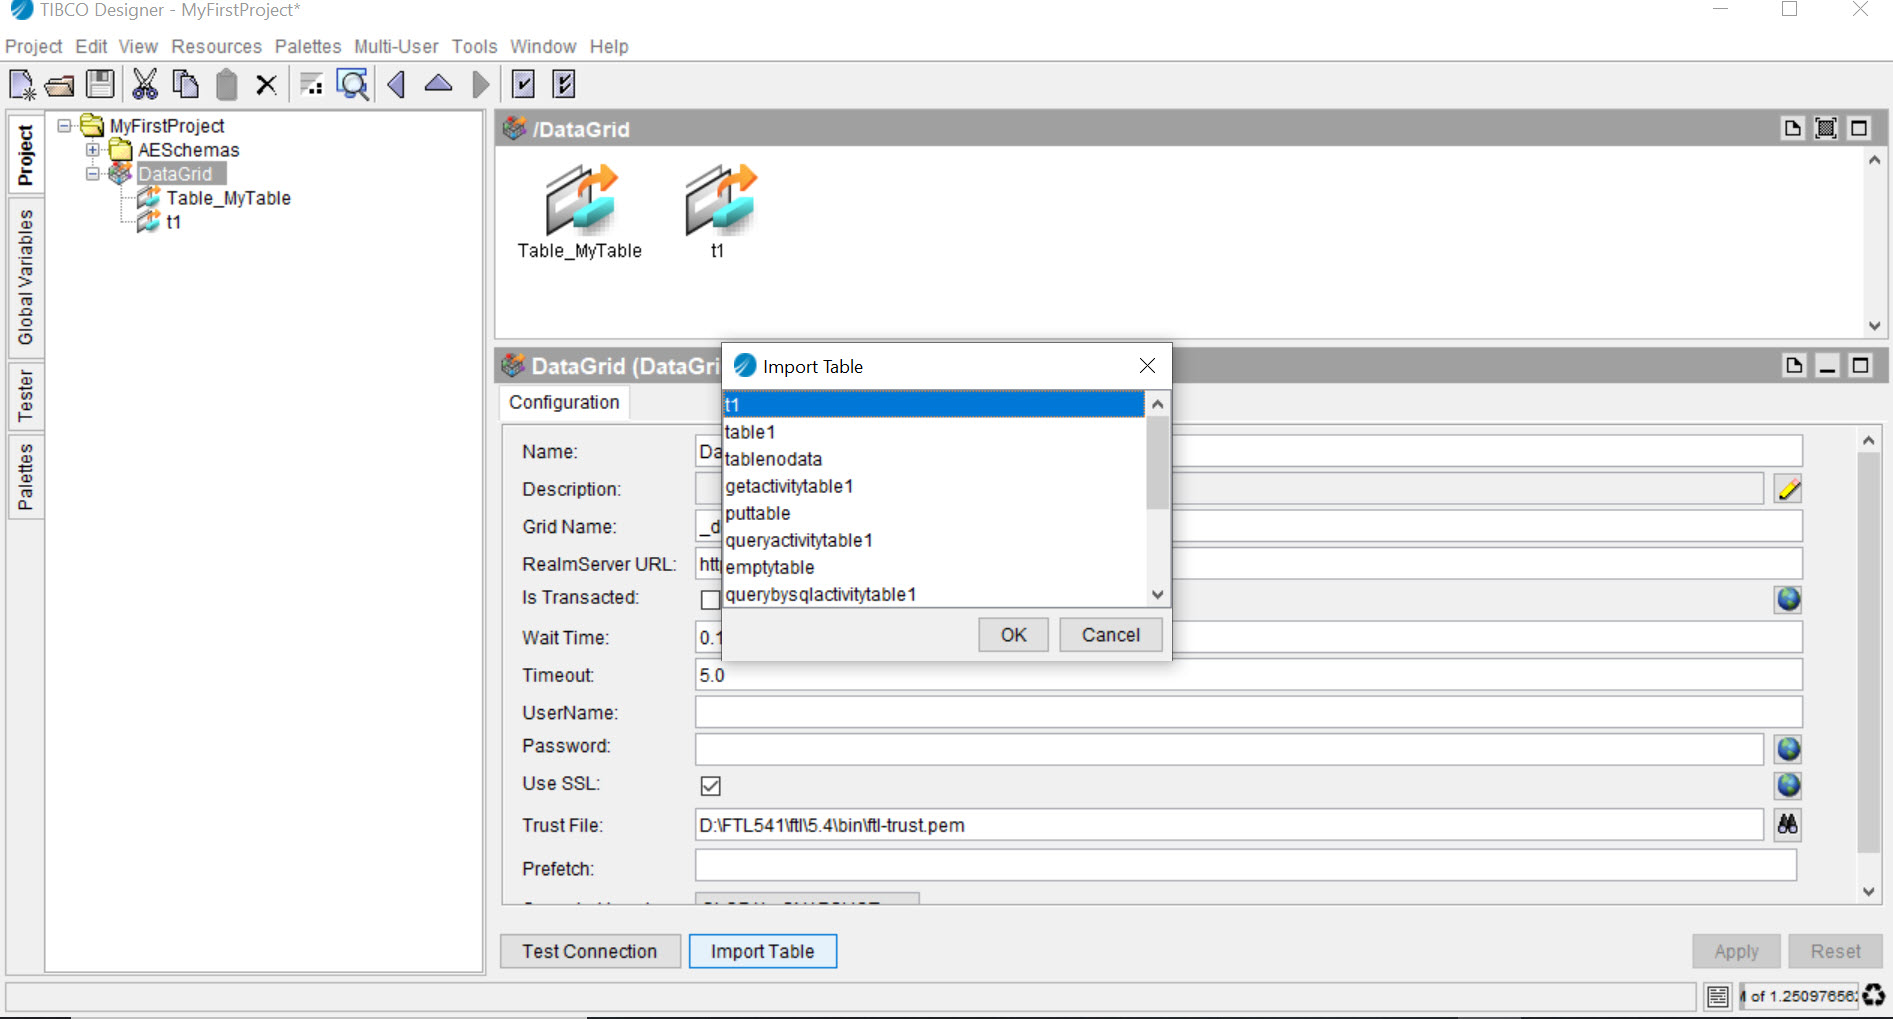This screenshot has height=1019, width=1893.
Task: Click the pencil edit icon beside Description
Action: click(x=1788, y=489)
